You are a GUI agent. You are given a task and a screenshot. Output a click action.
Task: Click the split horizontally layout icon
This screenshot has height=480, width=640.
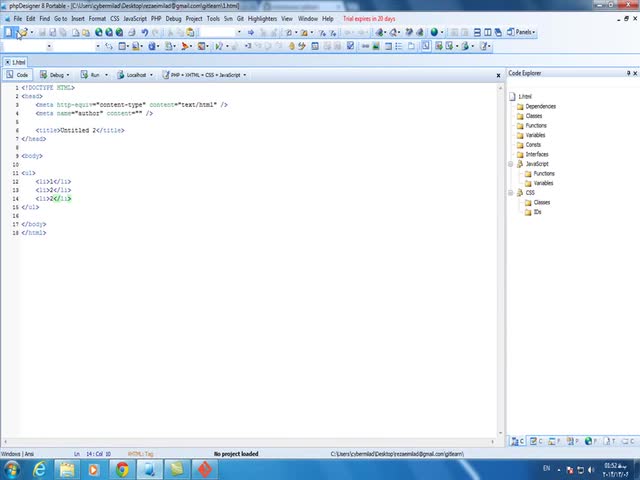tap(477, 32)
